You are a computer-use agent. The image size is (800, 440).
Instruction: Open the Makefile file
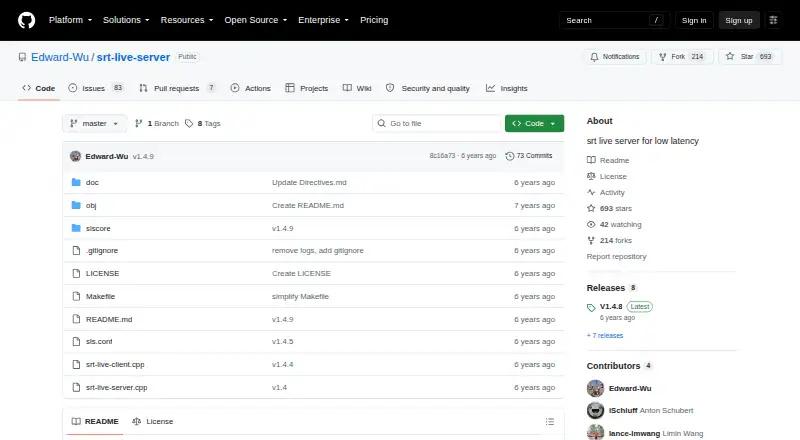(x=101, y=297)
